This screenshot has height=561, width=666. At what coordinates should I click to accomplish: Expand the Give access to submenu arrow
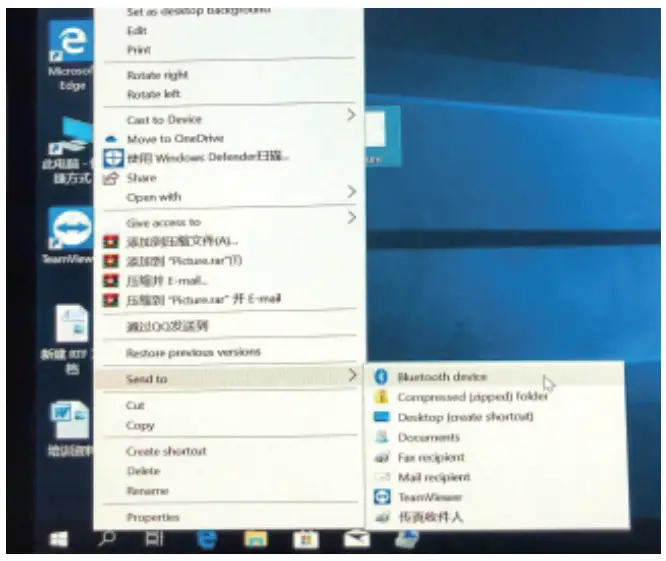(x=352, y=217)
